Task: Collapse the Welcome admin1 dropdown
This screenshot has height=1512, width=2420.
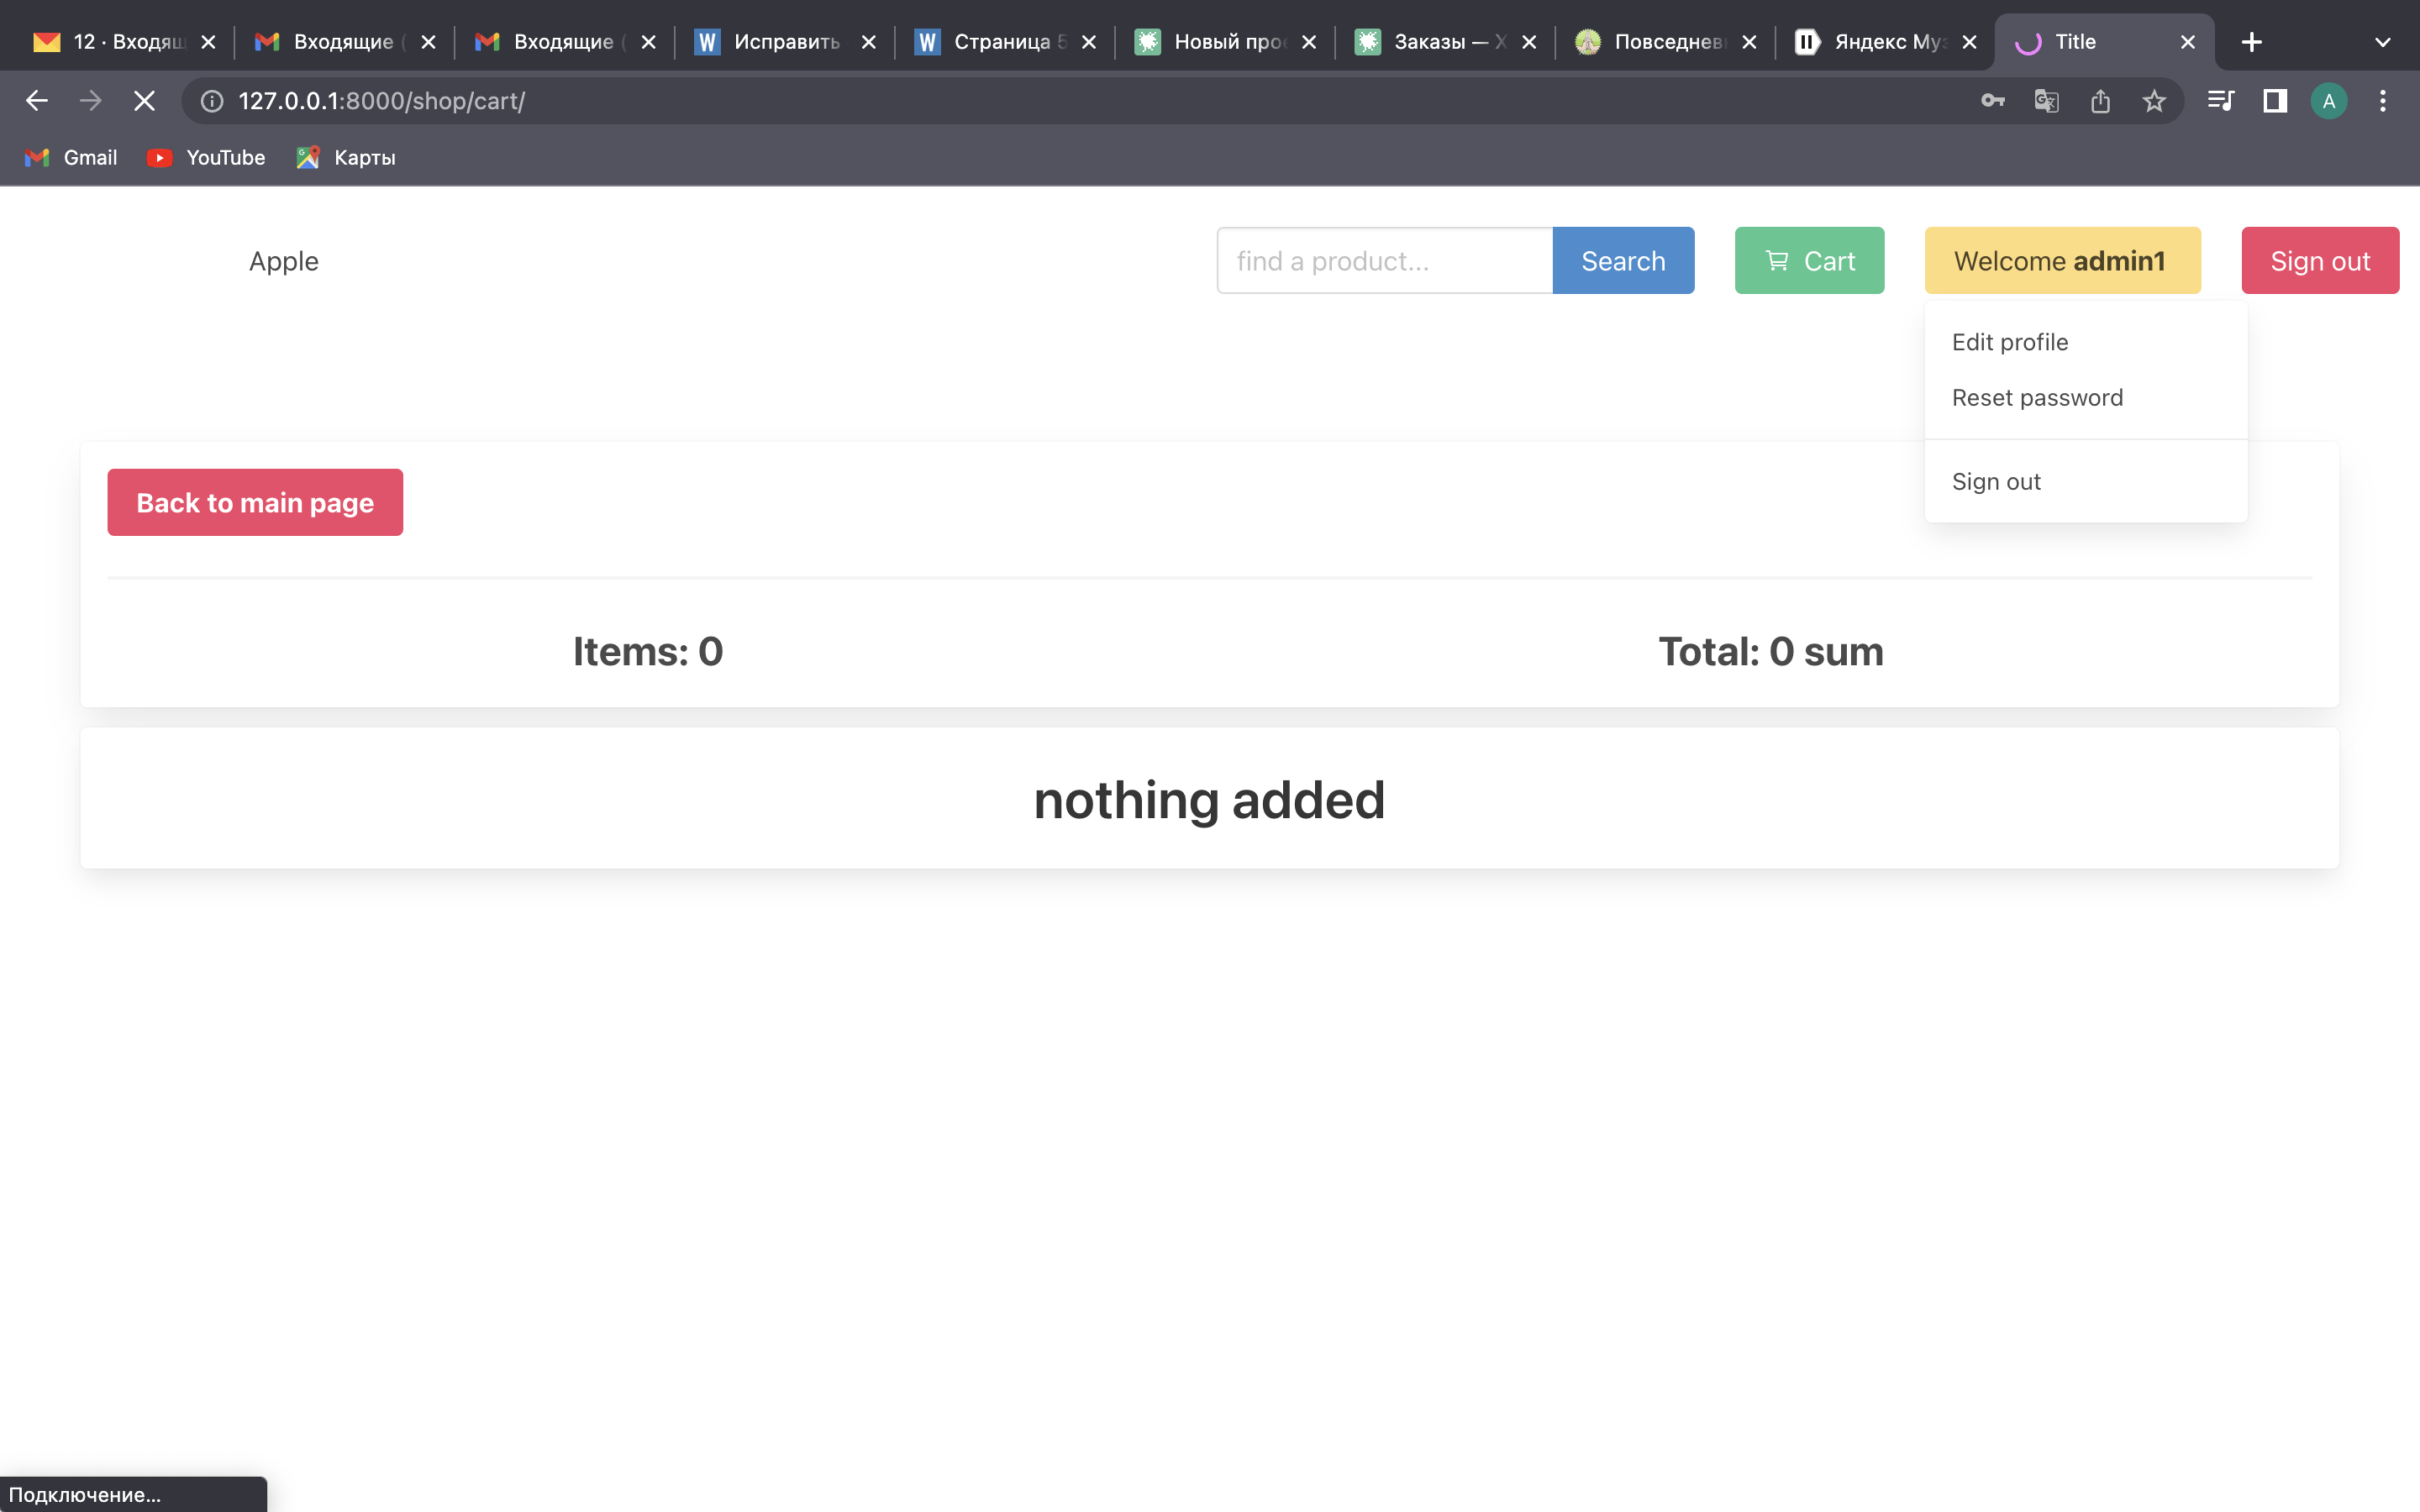Action: [x=2062, y=261]
